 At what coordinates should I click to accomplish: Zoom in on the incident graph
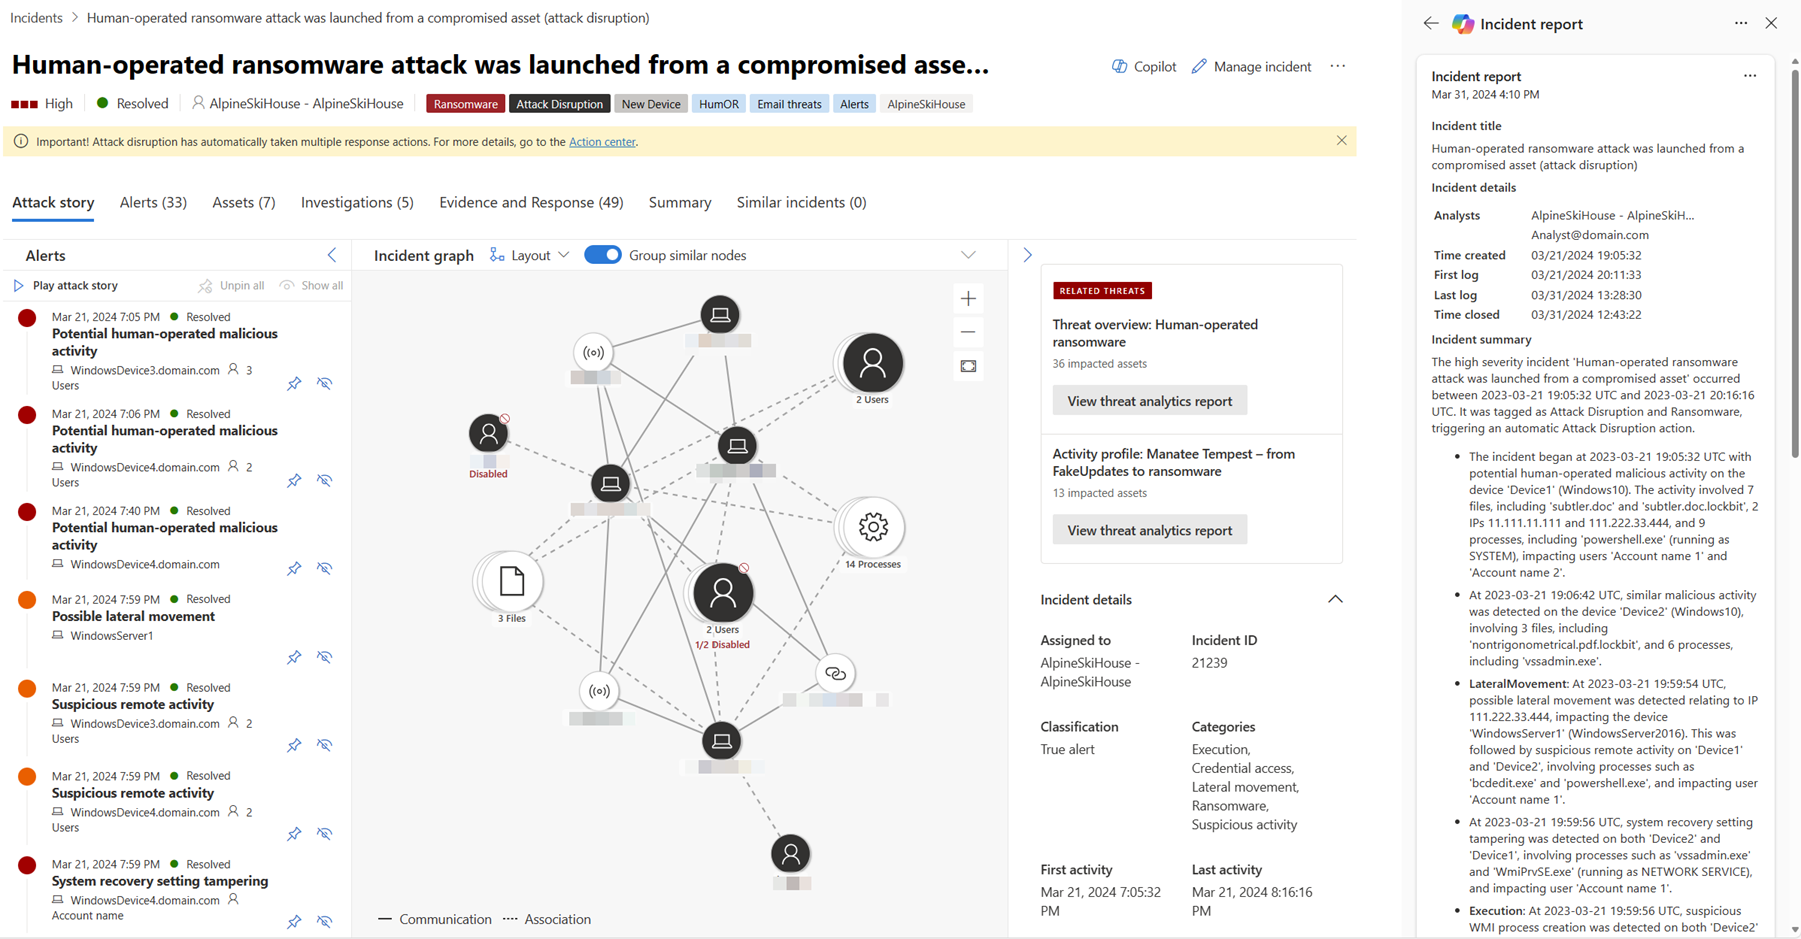[968, 299]
